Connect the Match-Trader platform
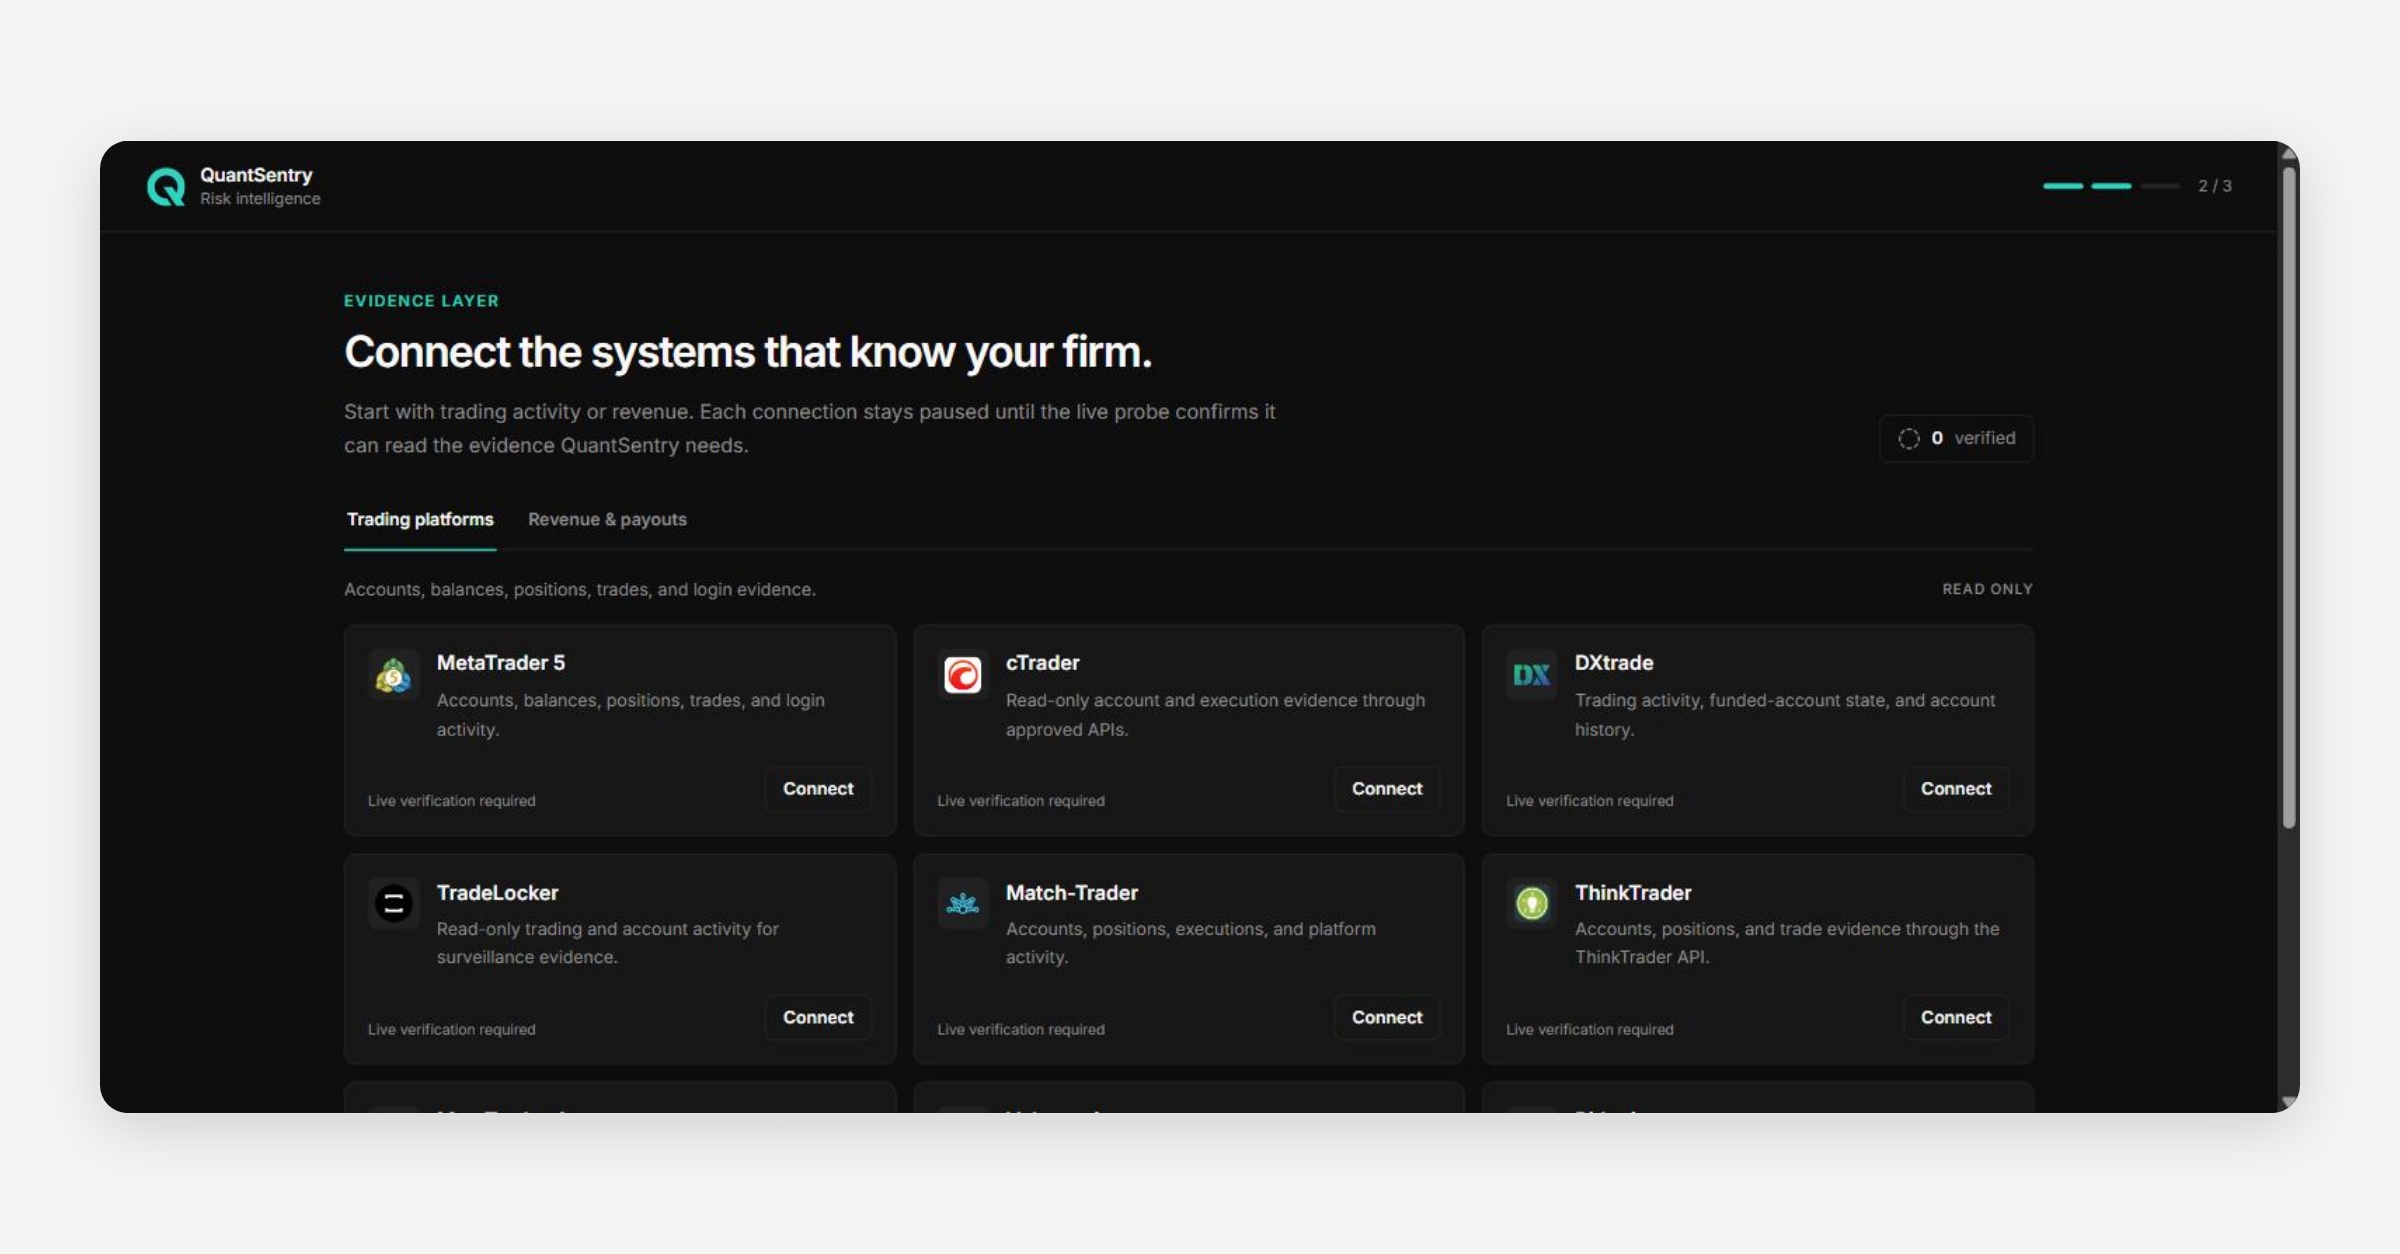The image size is (2400, 1254). click(x=1387, y=1018)
